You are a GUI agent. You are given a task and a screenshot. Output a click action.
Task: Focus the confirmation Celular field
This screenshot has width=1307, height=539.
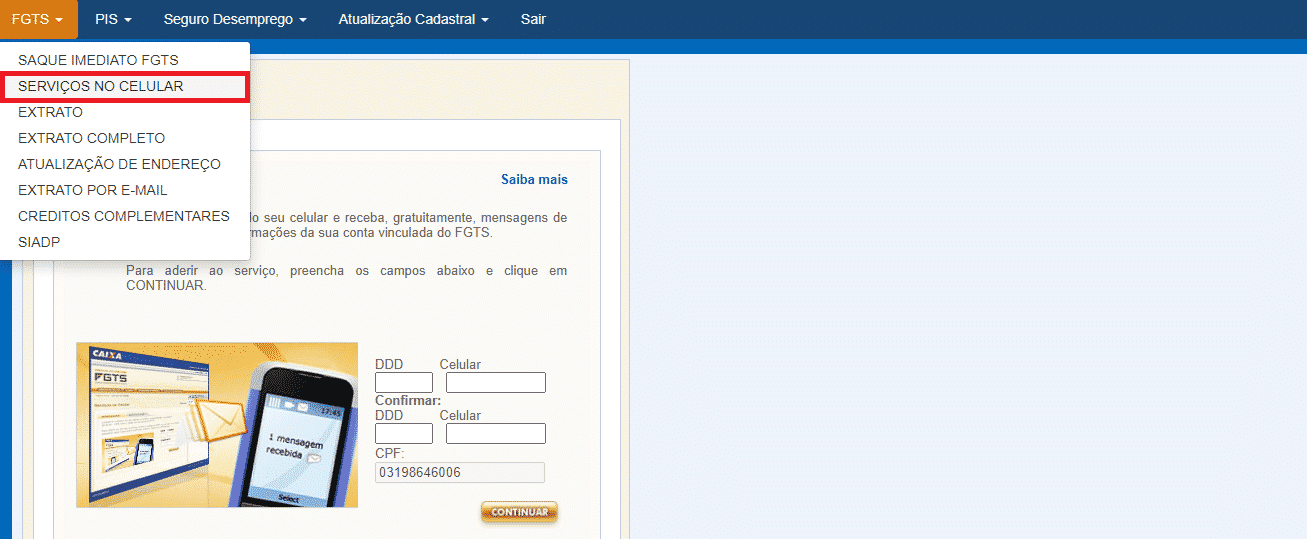tap(496, 433)
